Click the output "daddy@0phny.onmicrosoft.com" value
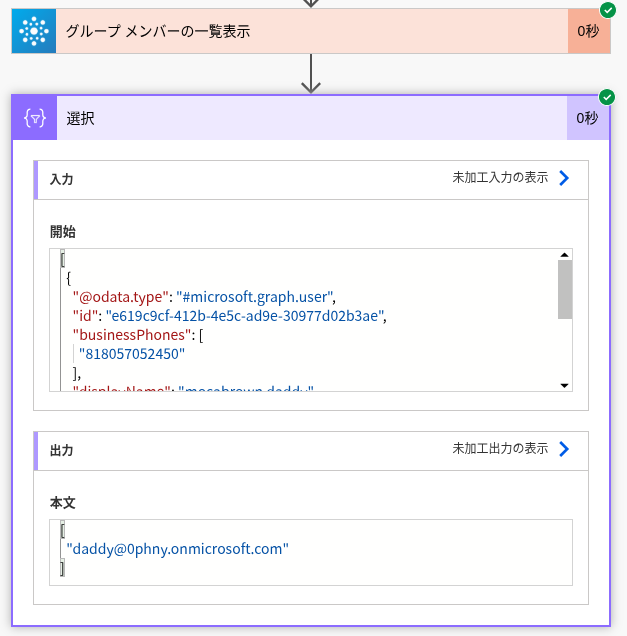Viewport: 627px width, 636px height. (178, 549)
